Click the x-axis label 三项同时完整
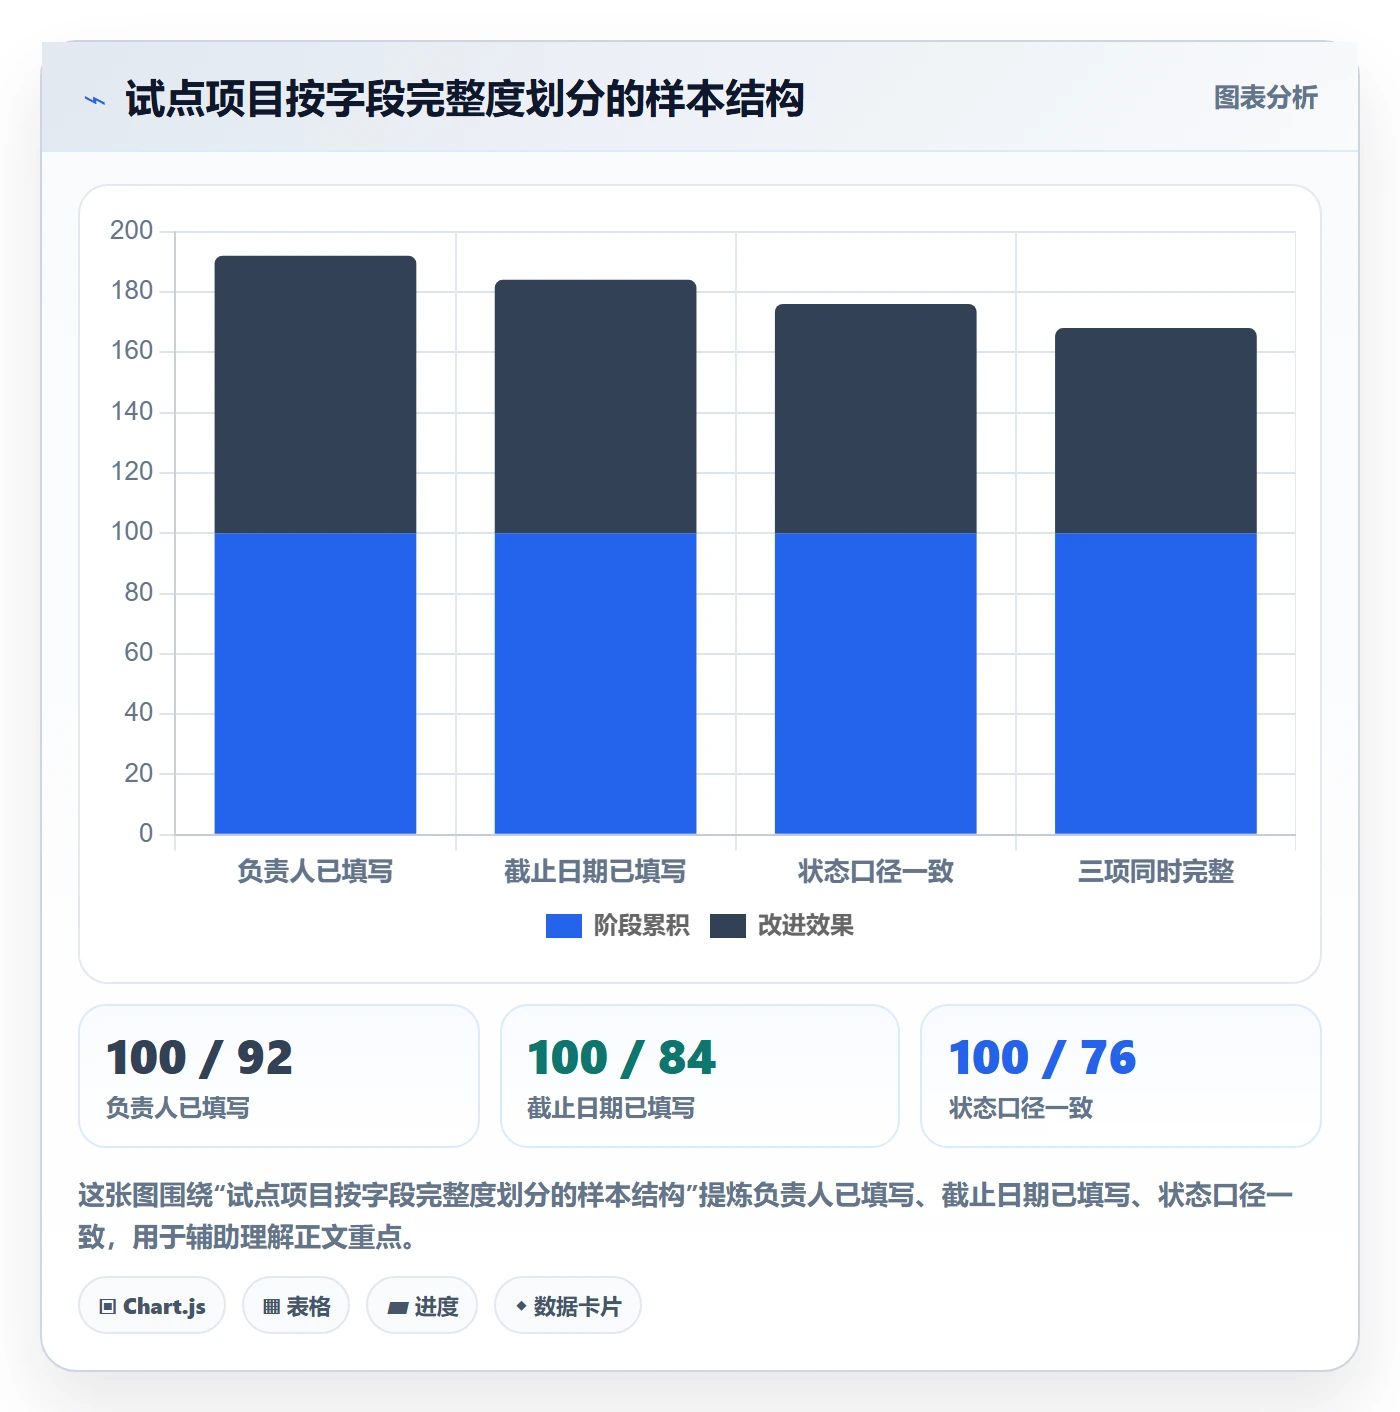Screen dimensions: 1400x1412 pos(1155,872)
